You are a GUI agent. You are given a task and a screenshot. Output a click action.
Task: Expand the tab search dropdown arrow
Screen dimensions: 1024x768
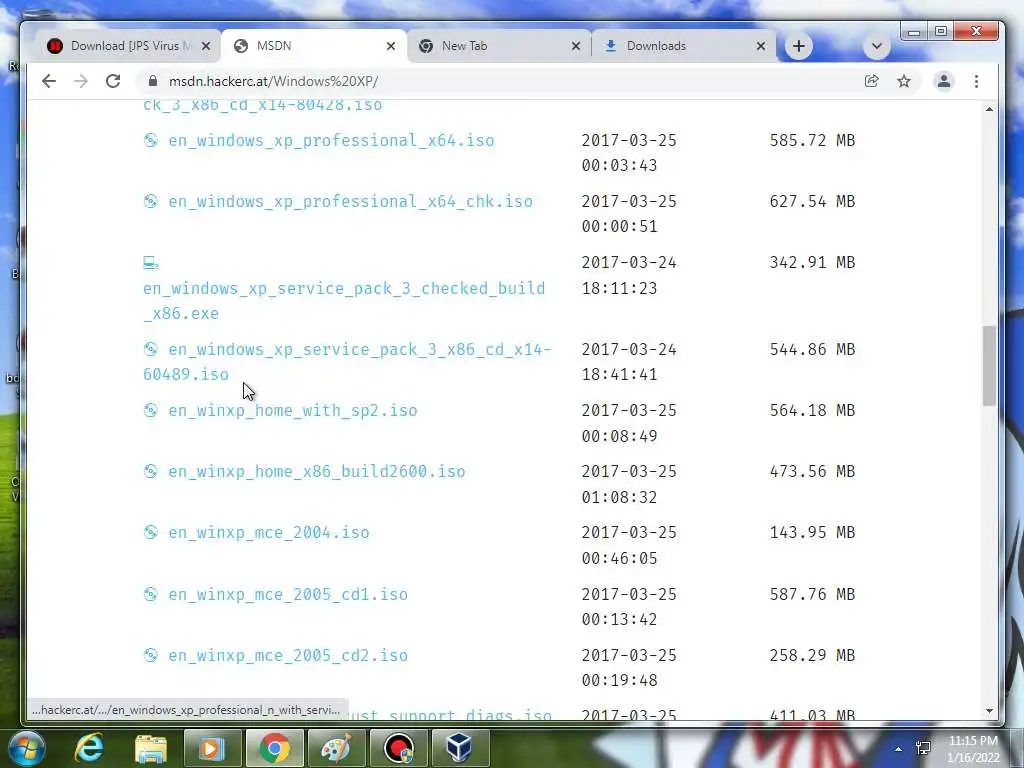pos(877,46)
